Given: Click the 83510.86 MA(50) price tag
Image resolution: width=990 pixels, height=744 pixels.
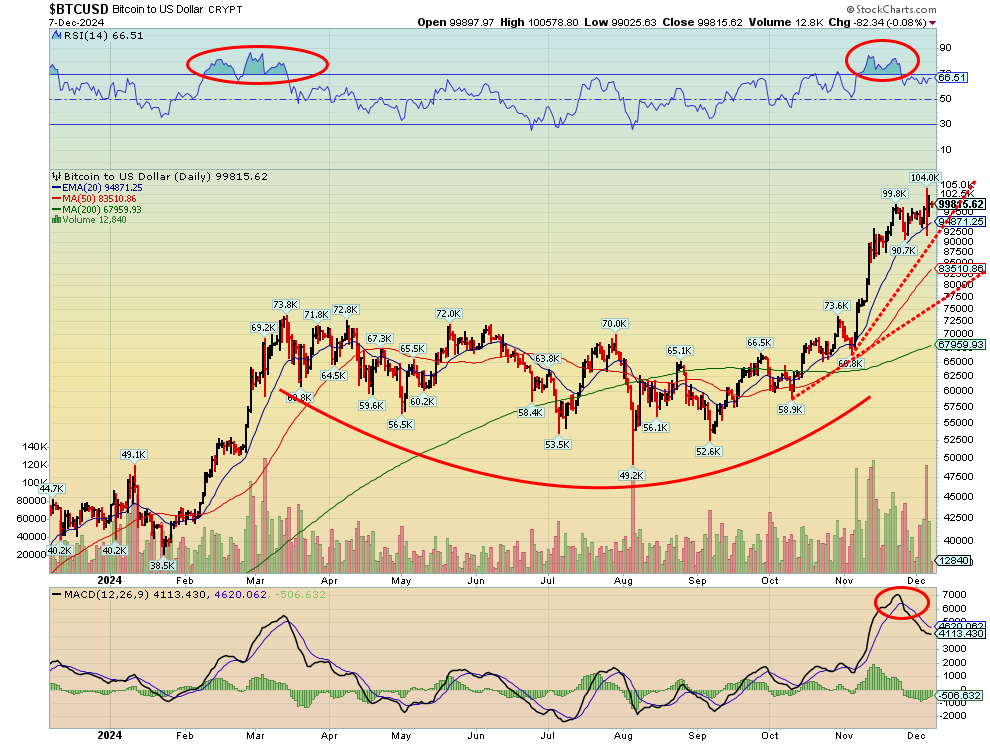Looking at the screenshot, I should tap(961, 269).
